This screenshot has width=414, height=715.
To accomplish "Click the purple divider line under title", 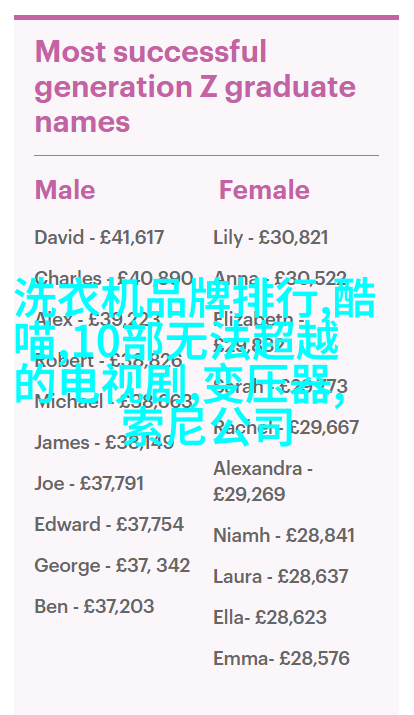I will coord(207,155).
